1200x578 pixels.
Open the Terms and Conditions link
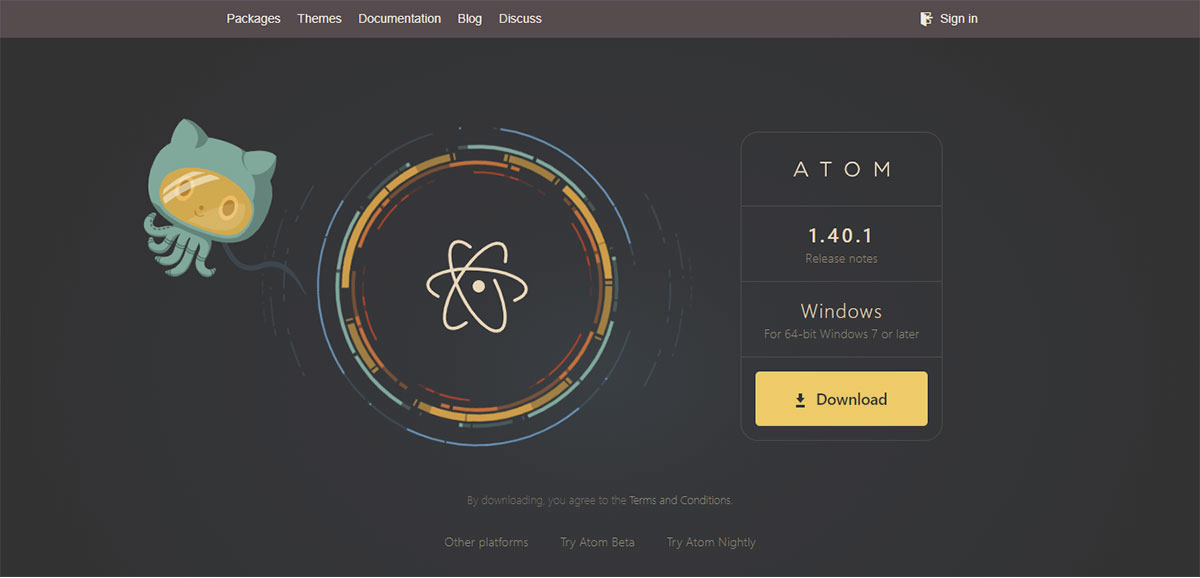point(680,500)
